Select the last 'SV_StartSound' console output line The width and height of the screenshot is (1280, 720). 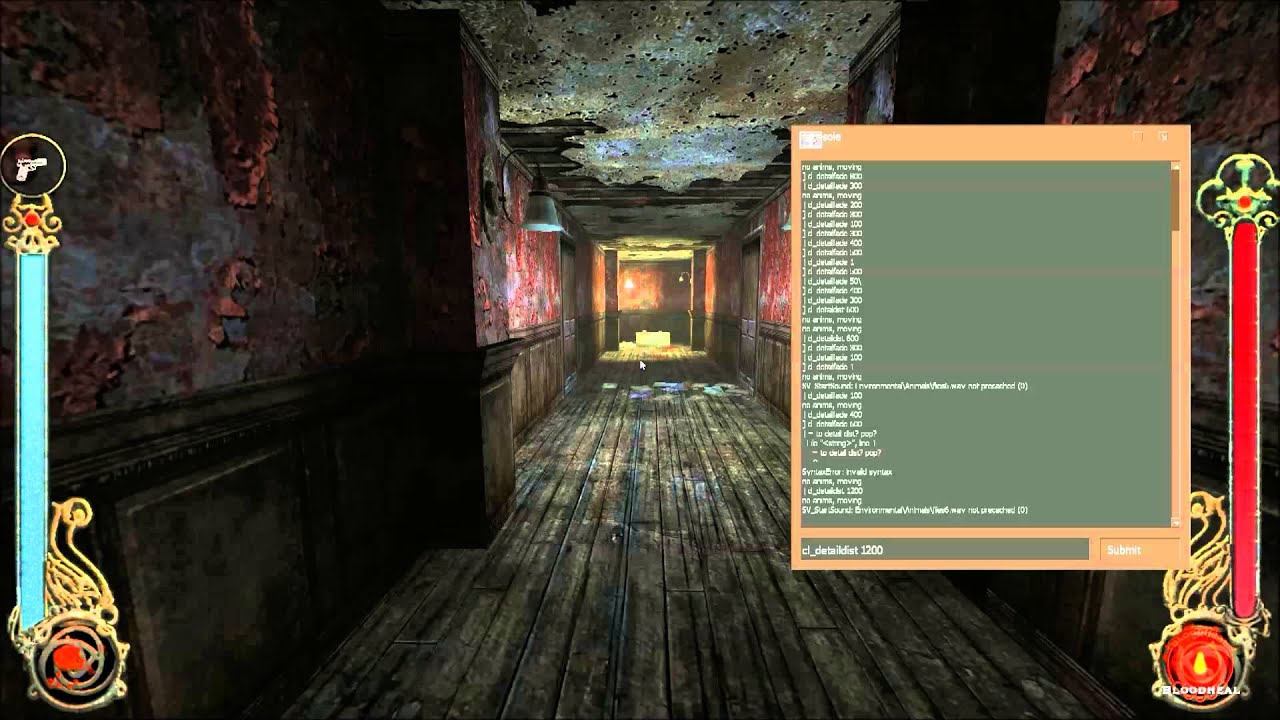click(x=915, y=510)
